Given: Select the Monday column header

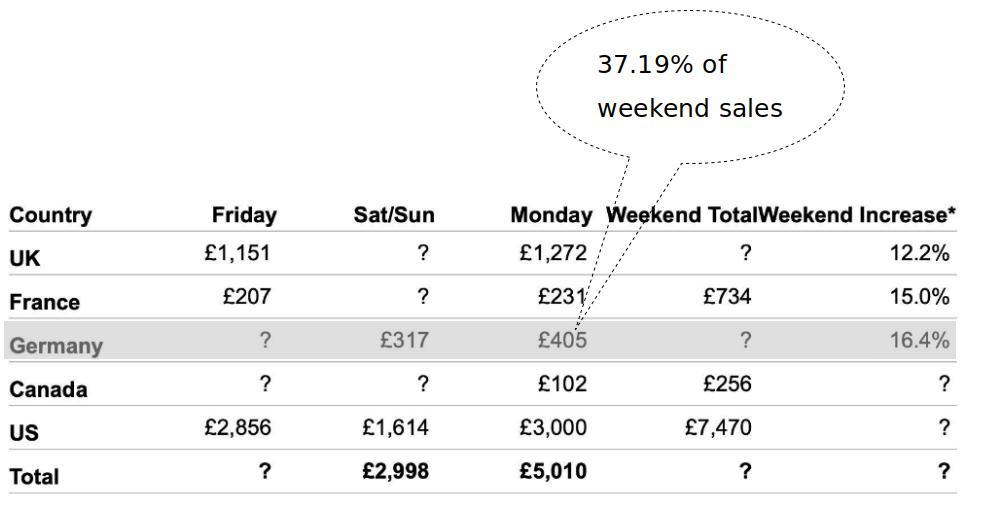Looking at the screenshot, I should point(551,215).
